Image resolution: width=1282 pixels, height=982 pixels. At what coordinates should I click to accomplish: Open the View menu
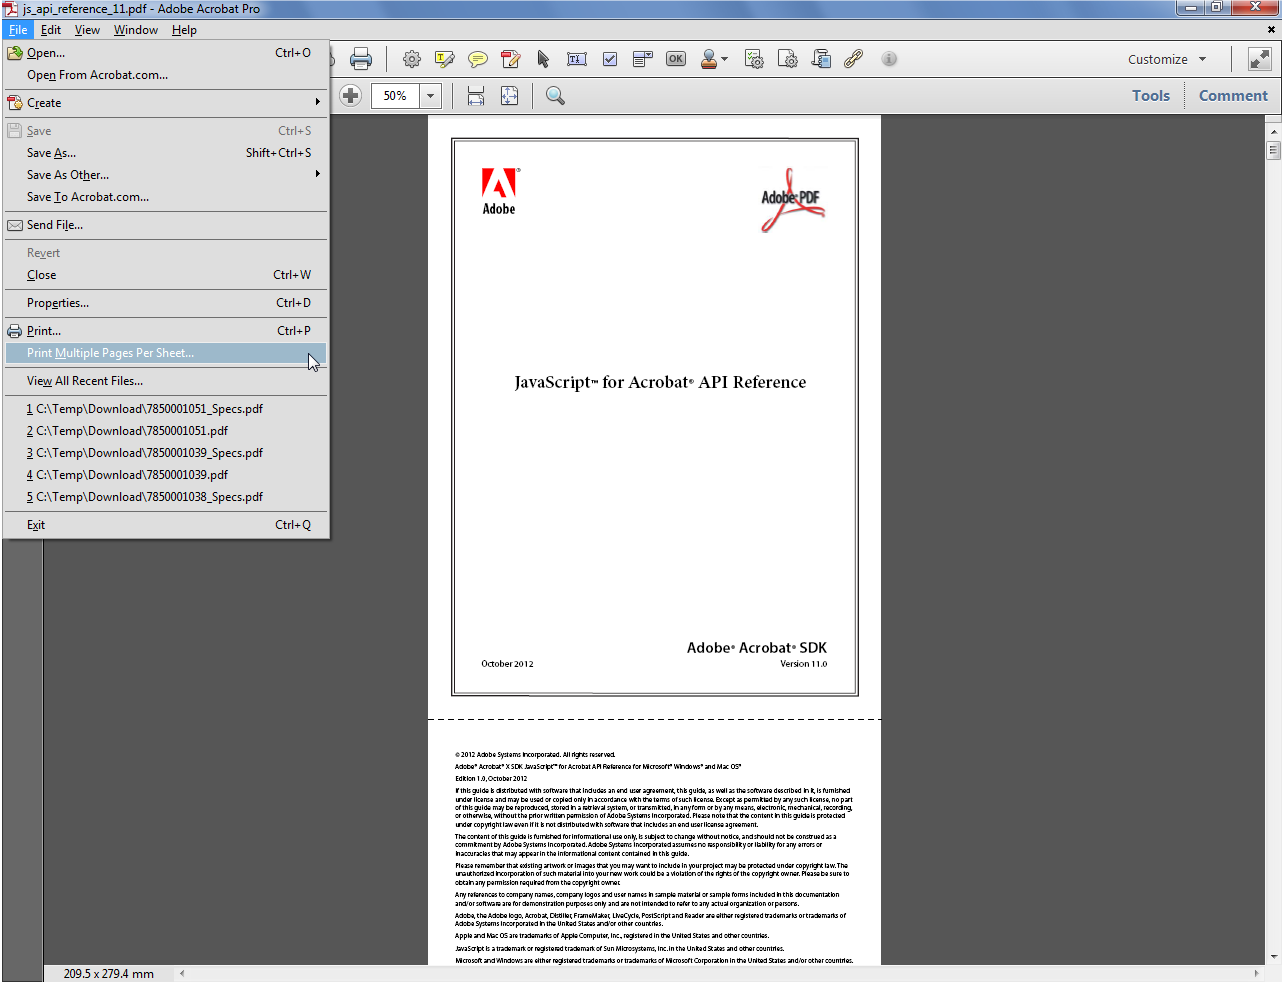pos(87,30)
